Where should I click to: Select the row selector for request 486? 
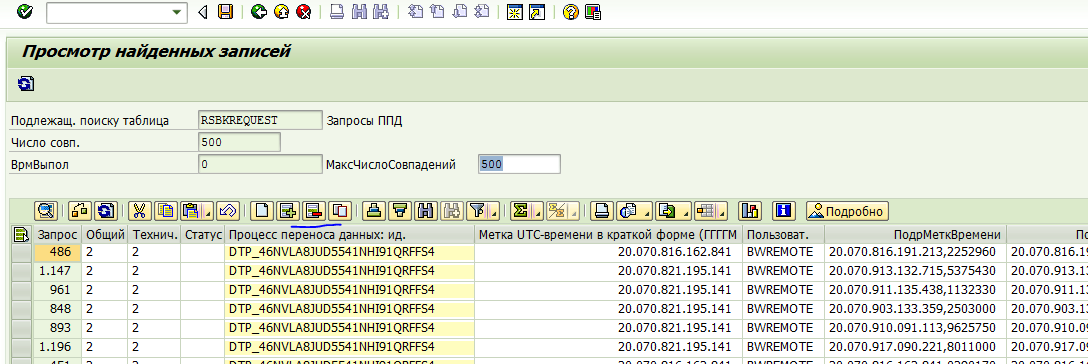pos(22,252)
